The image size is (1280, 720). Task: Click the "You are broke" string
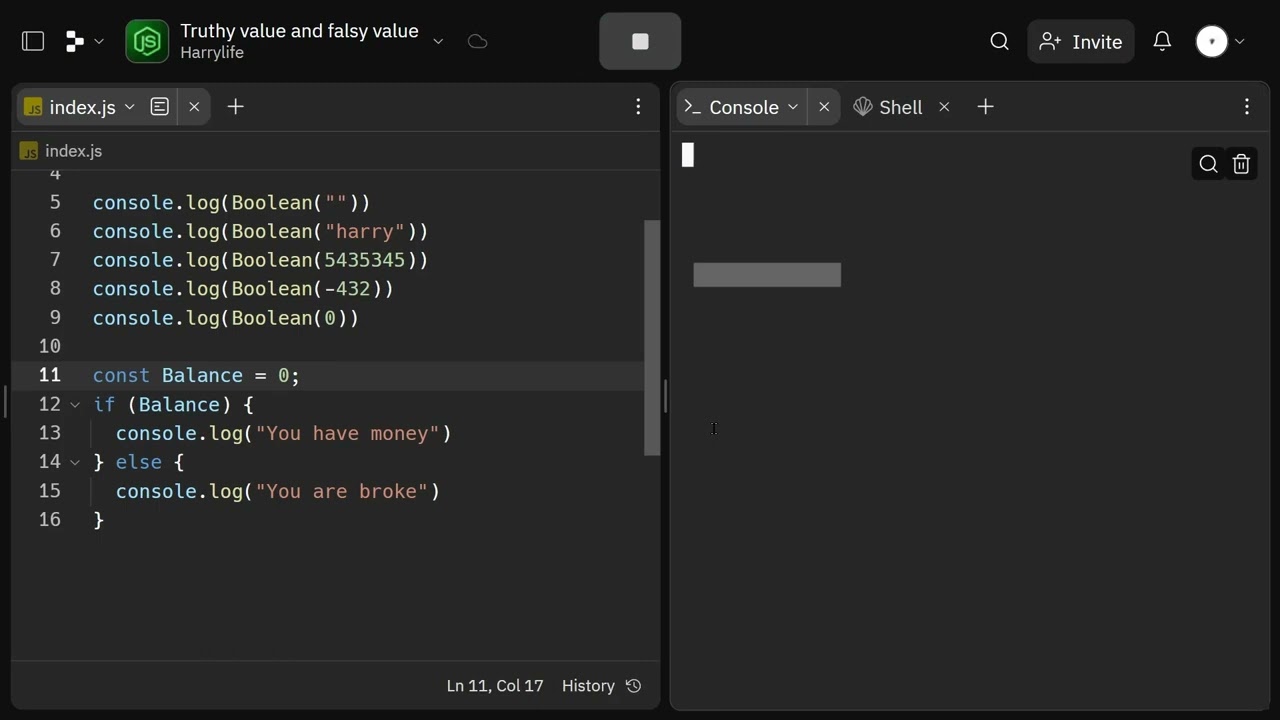pos(341,492)
